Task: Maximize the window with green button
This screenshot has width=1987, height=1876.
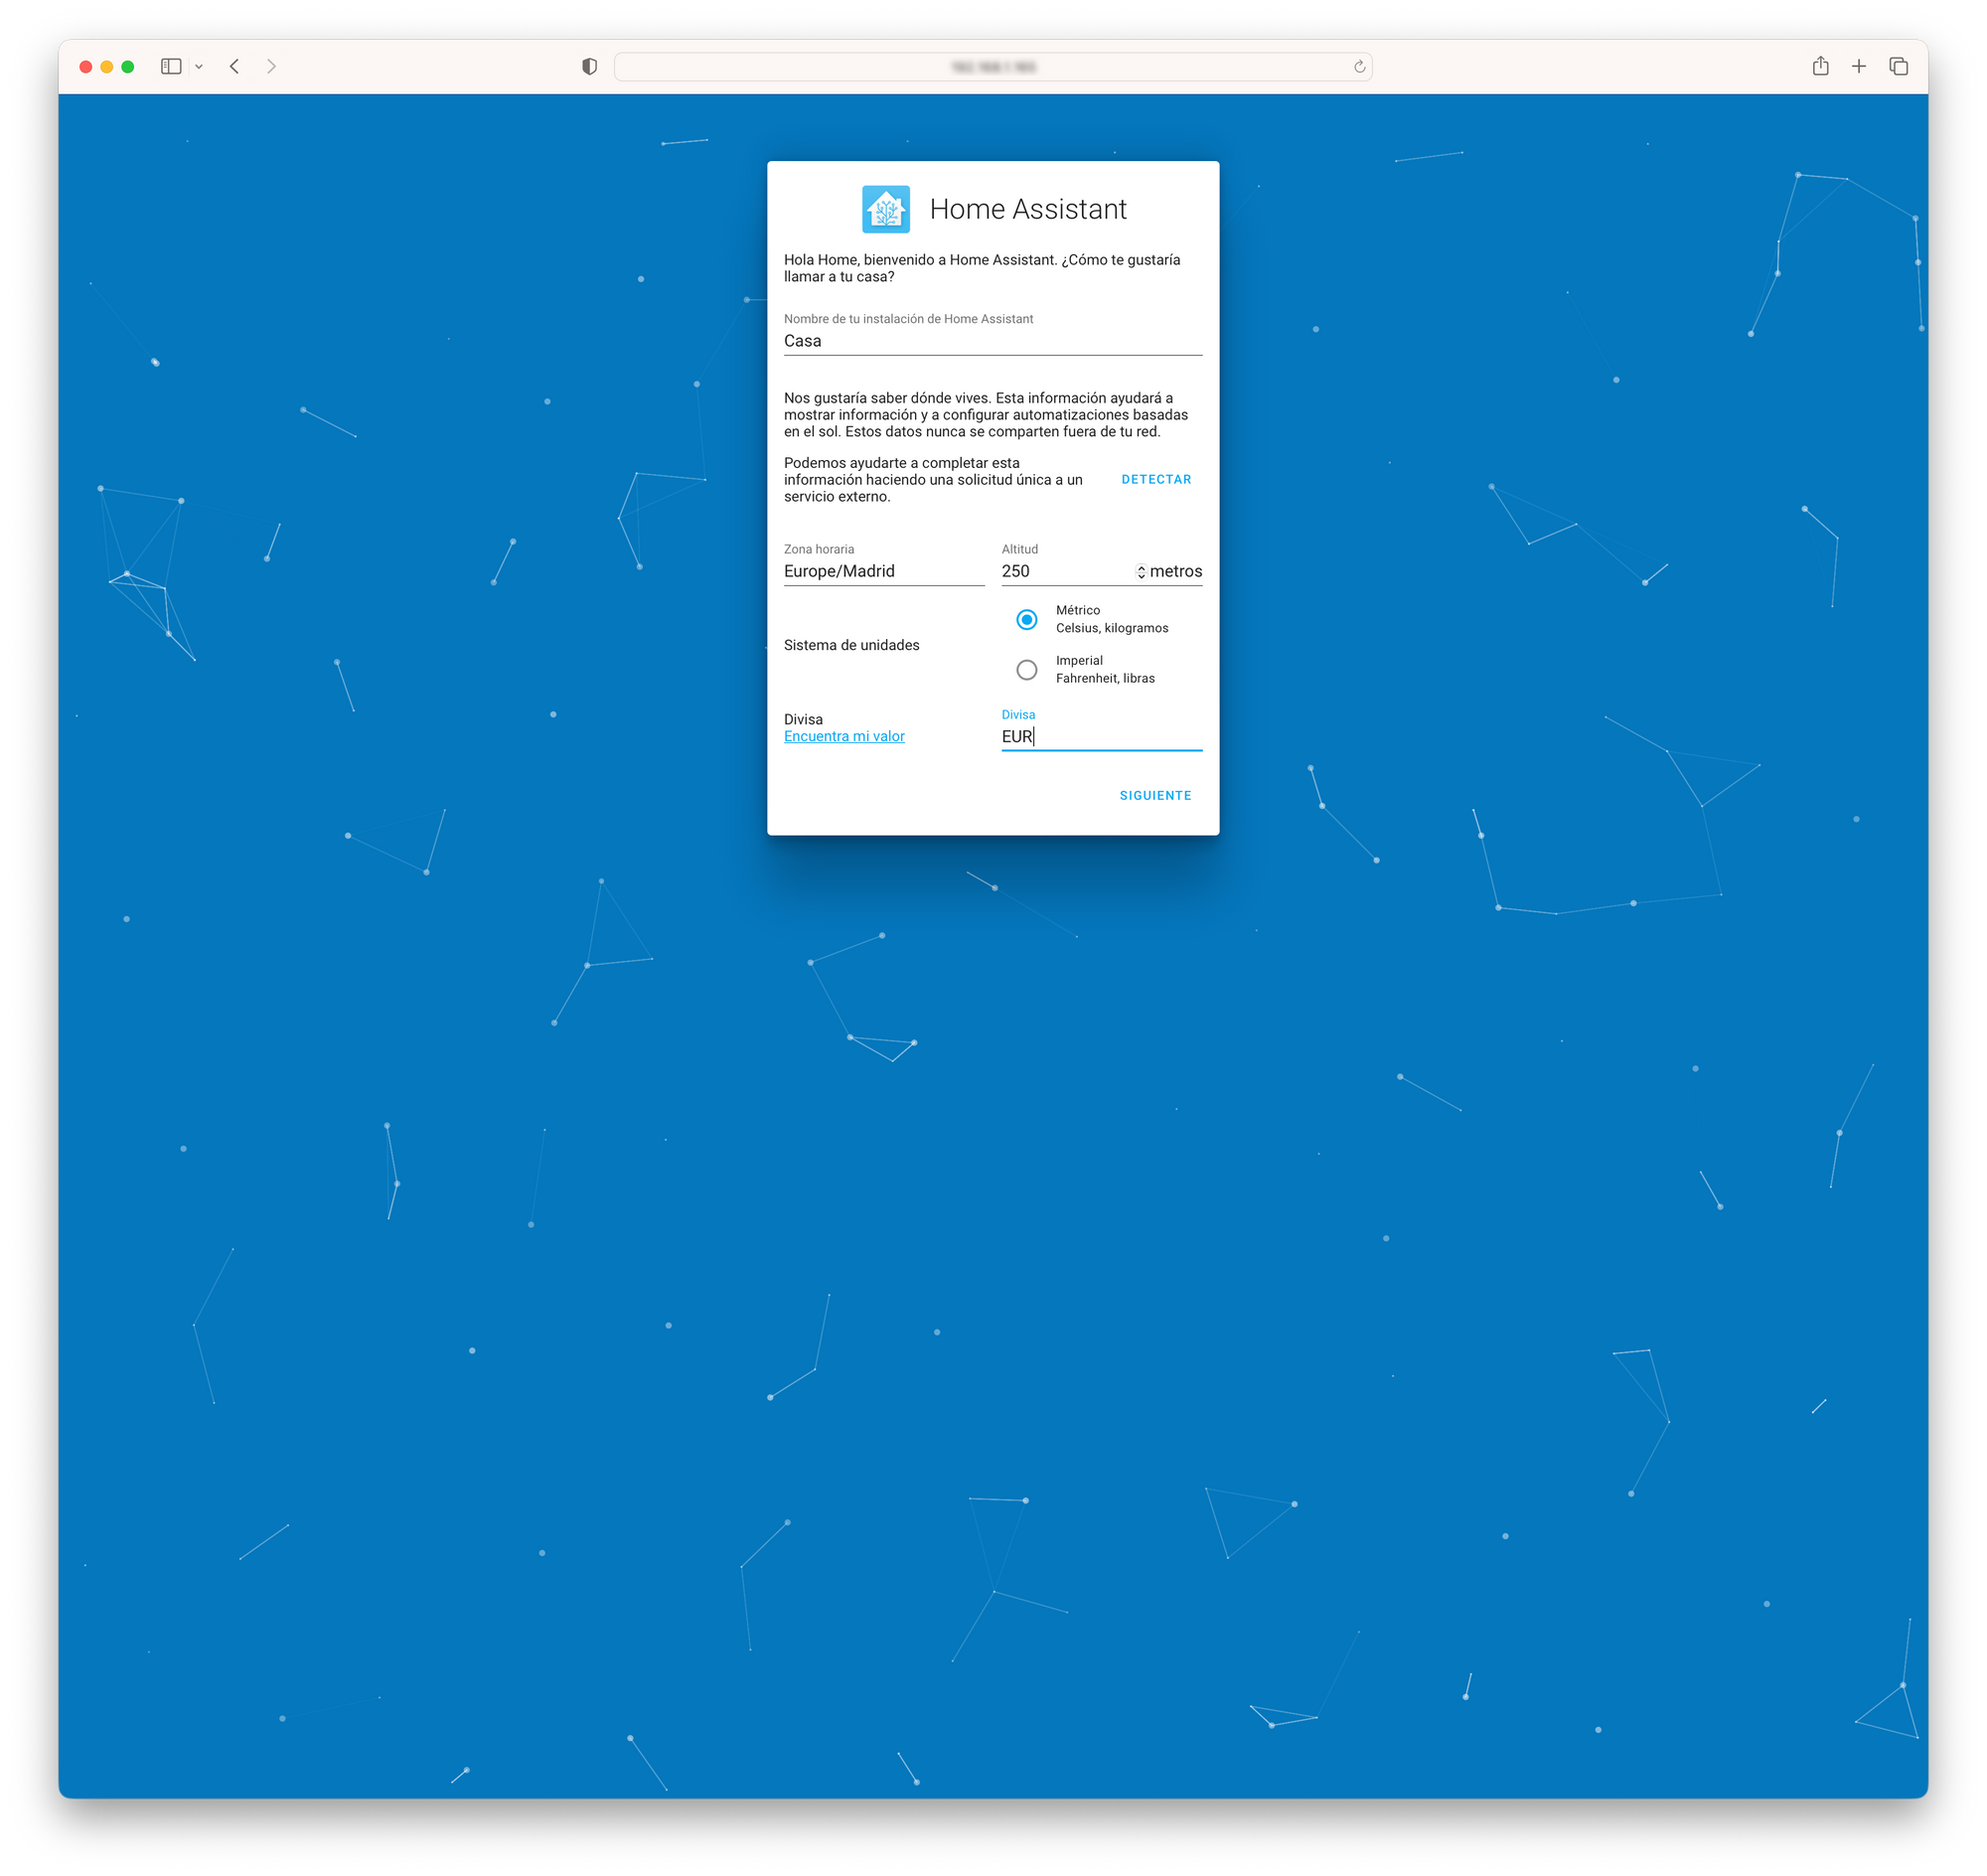Action: point(127,67)
